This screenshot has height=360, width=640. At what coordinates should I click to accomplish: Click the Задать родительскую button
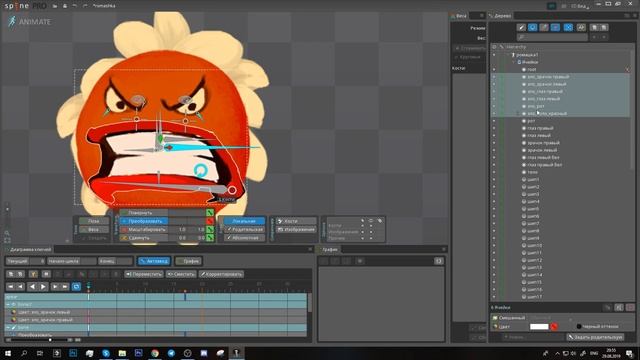pyautogui.click(x=596, y=337)
